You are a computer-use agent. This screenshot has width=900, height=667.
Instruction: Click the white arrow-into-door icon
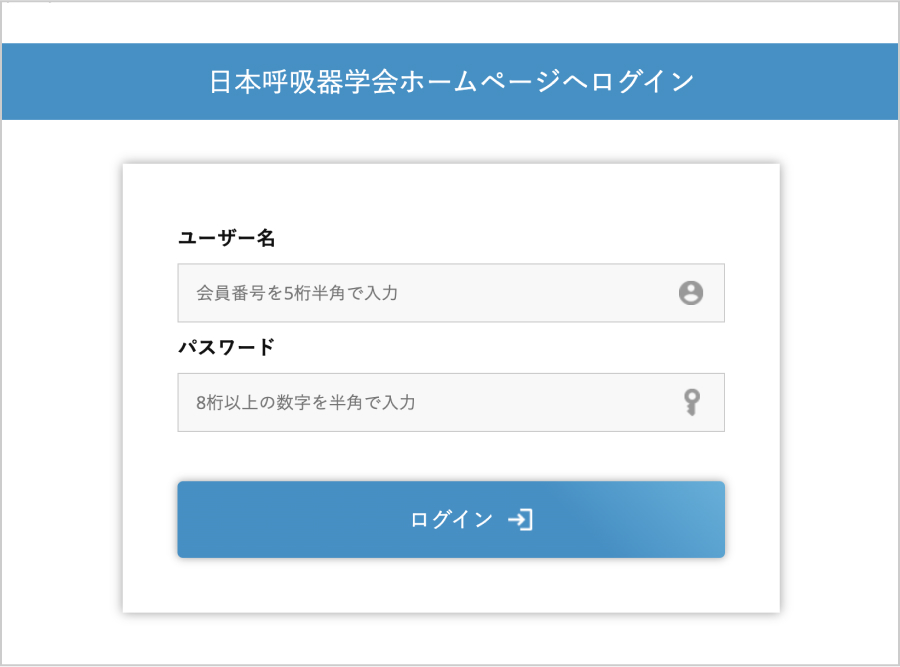click(x=520, y=520)
